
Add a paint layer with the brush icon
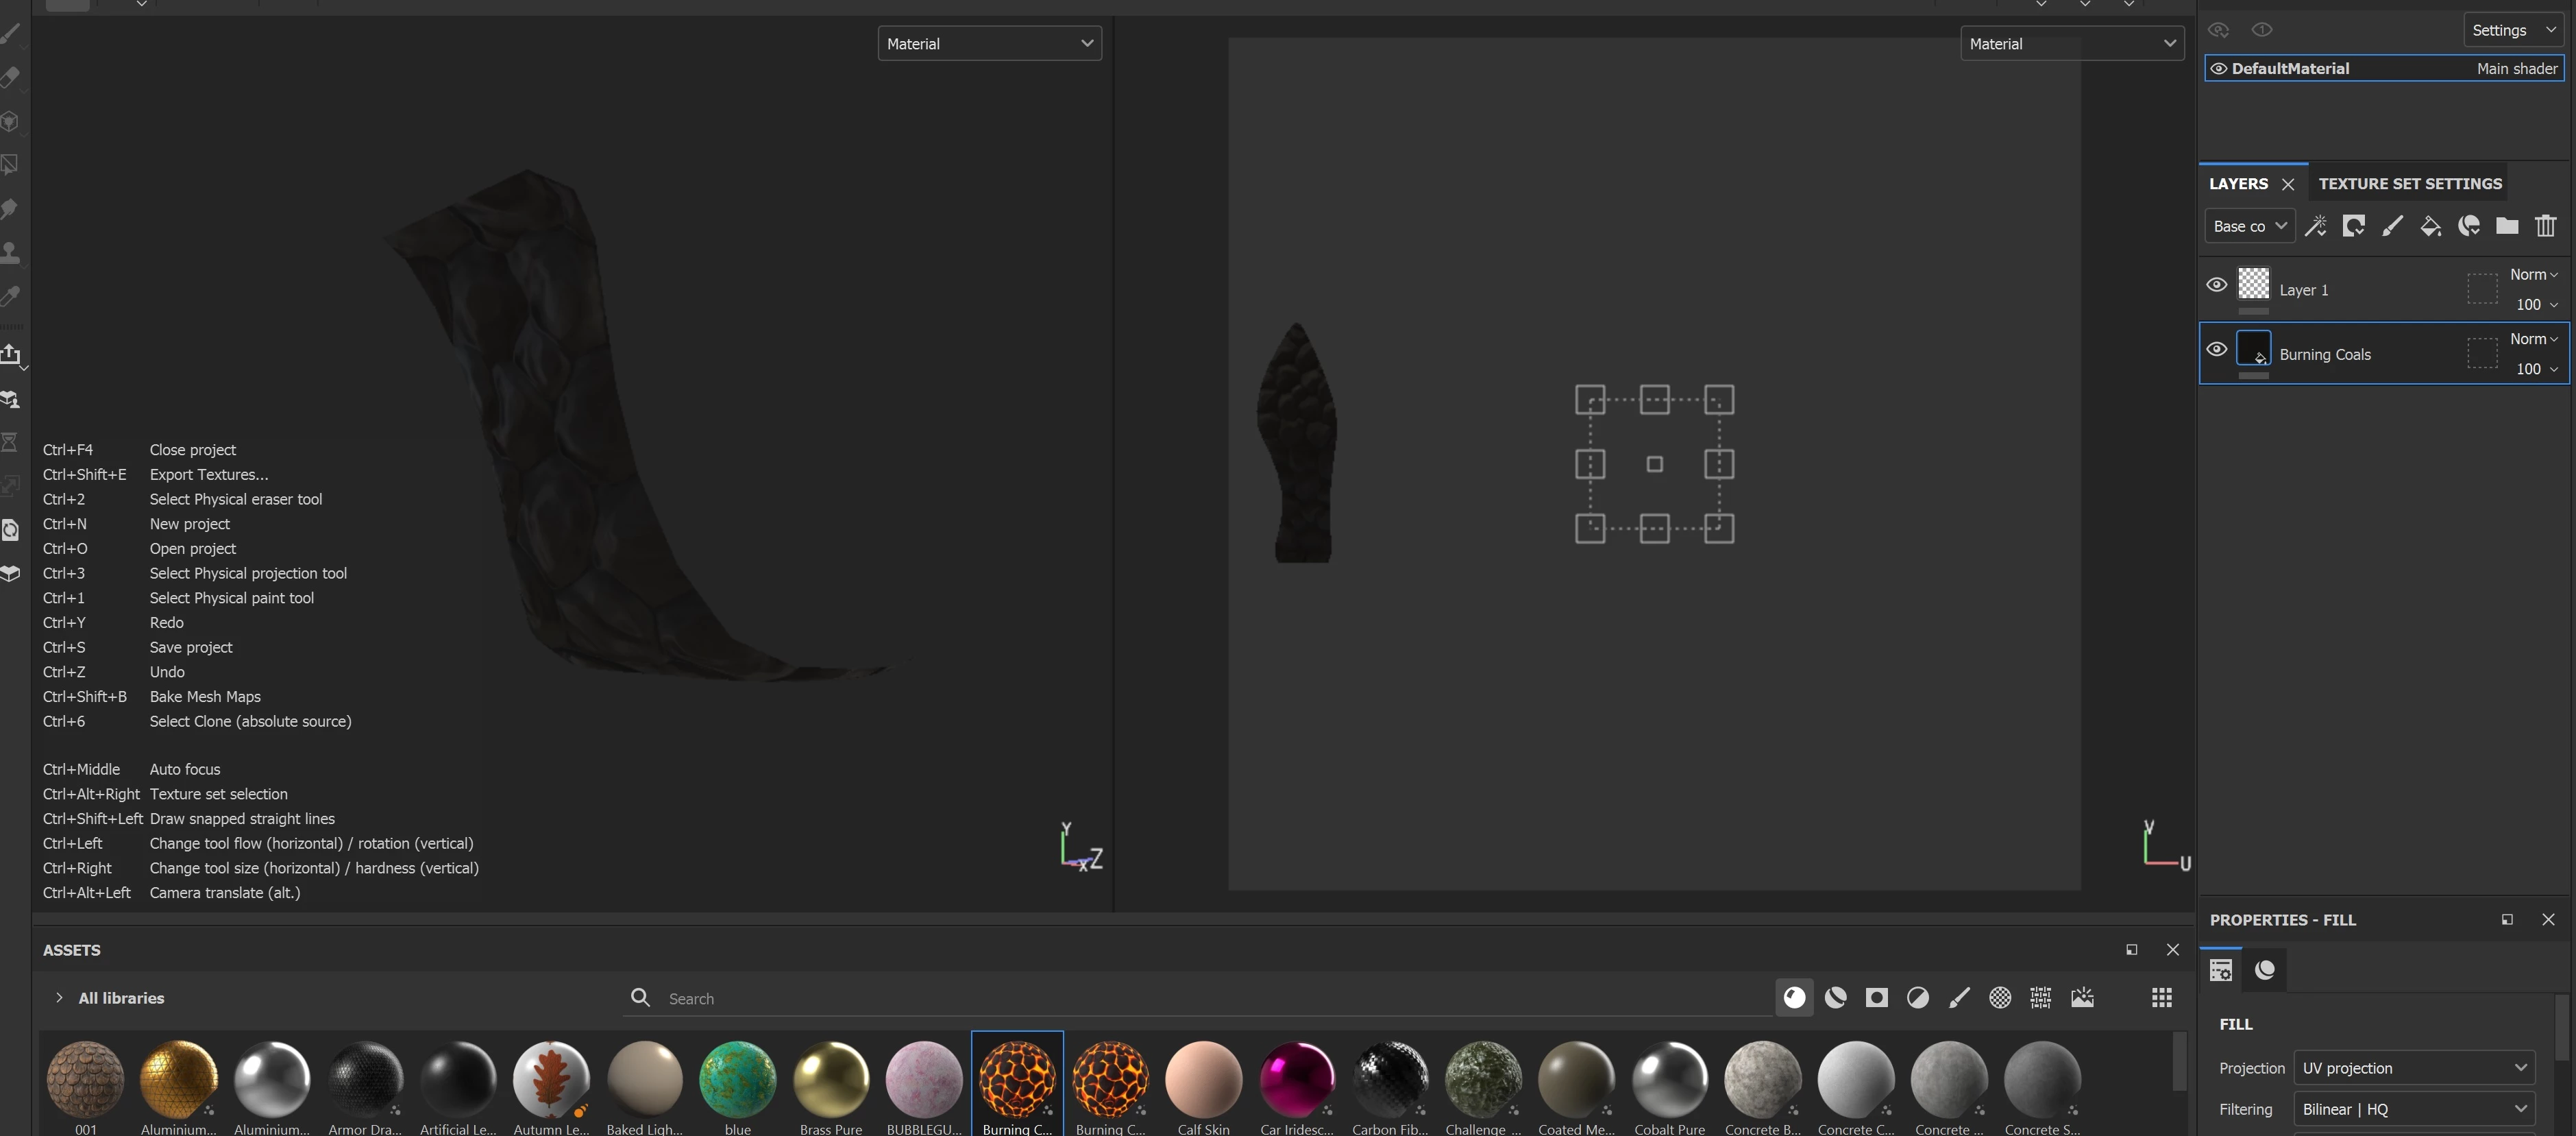coord(2392,226)
